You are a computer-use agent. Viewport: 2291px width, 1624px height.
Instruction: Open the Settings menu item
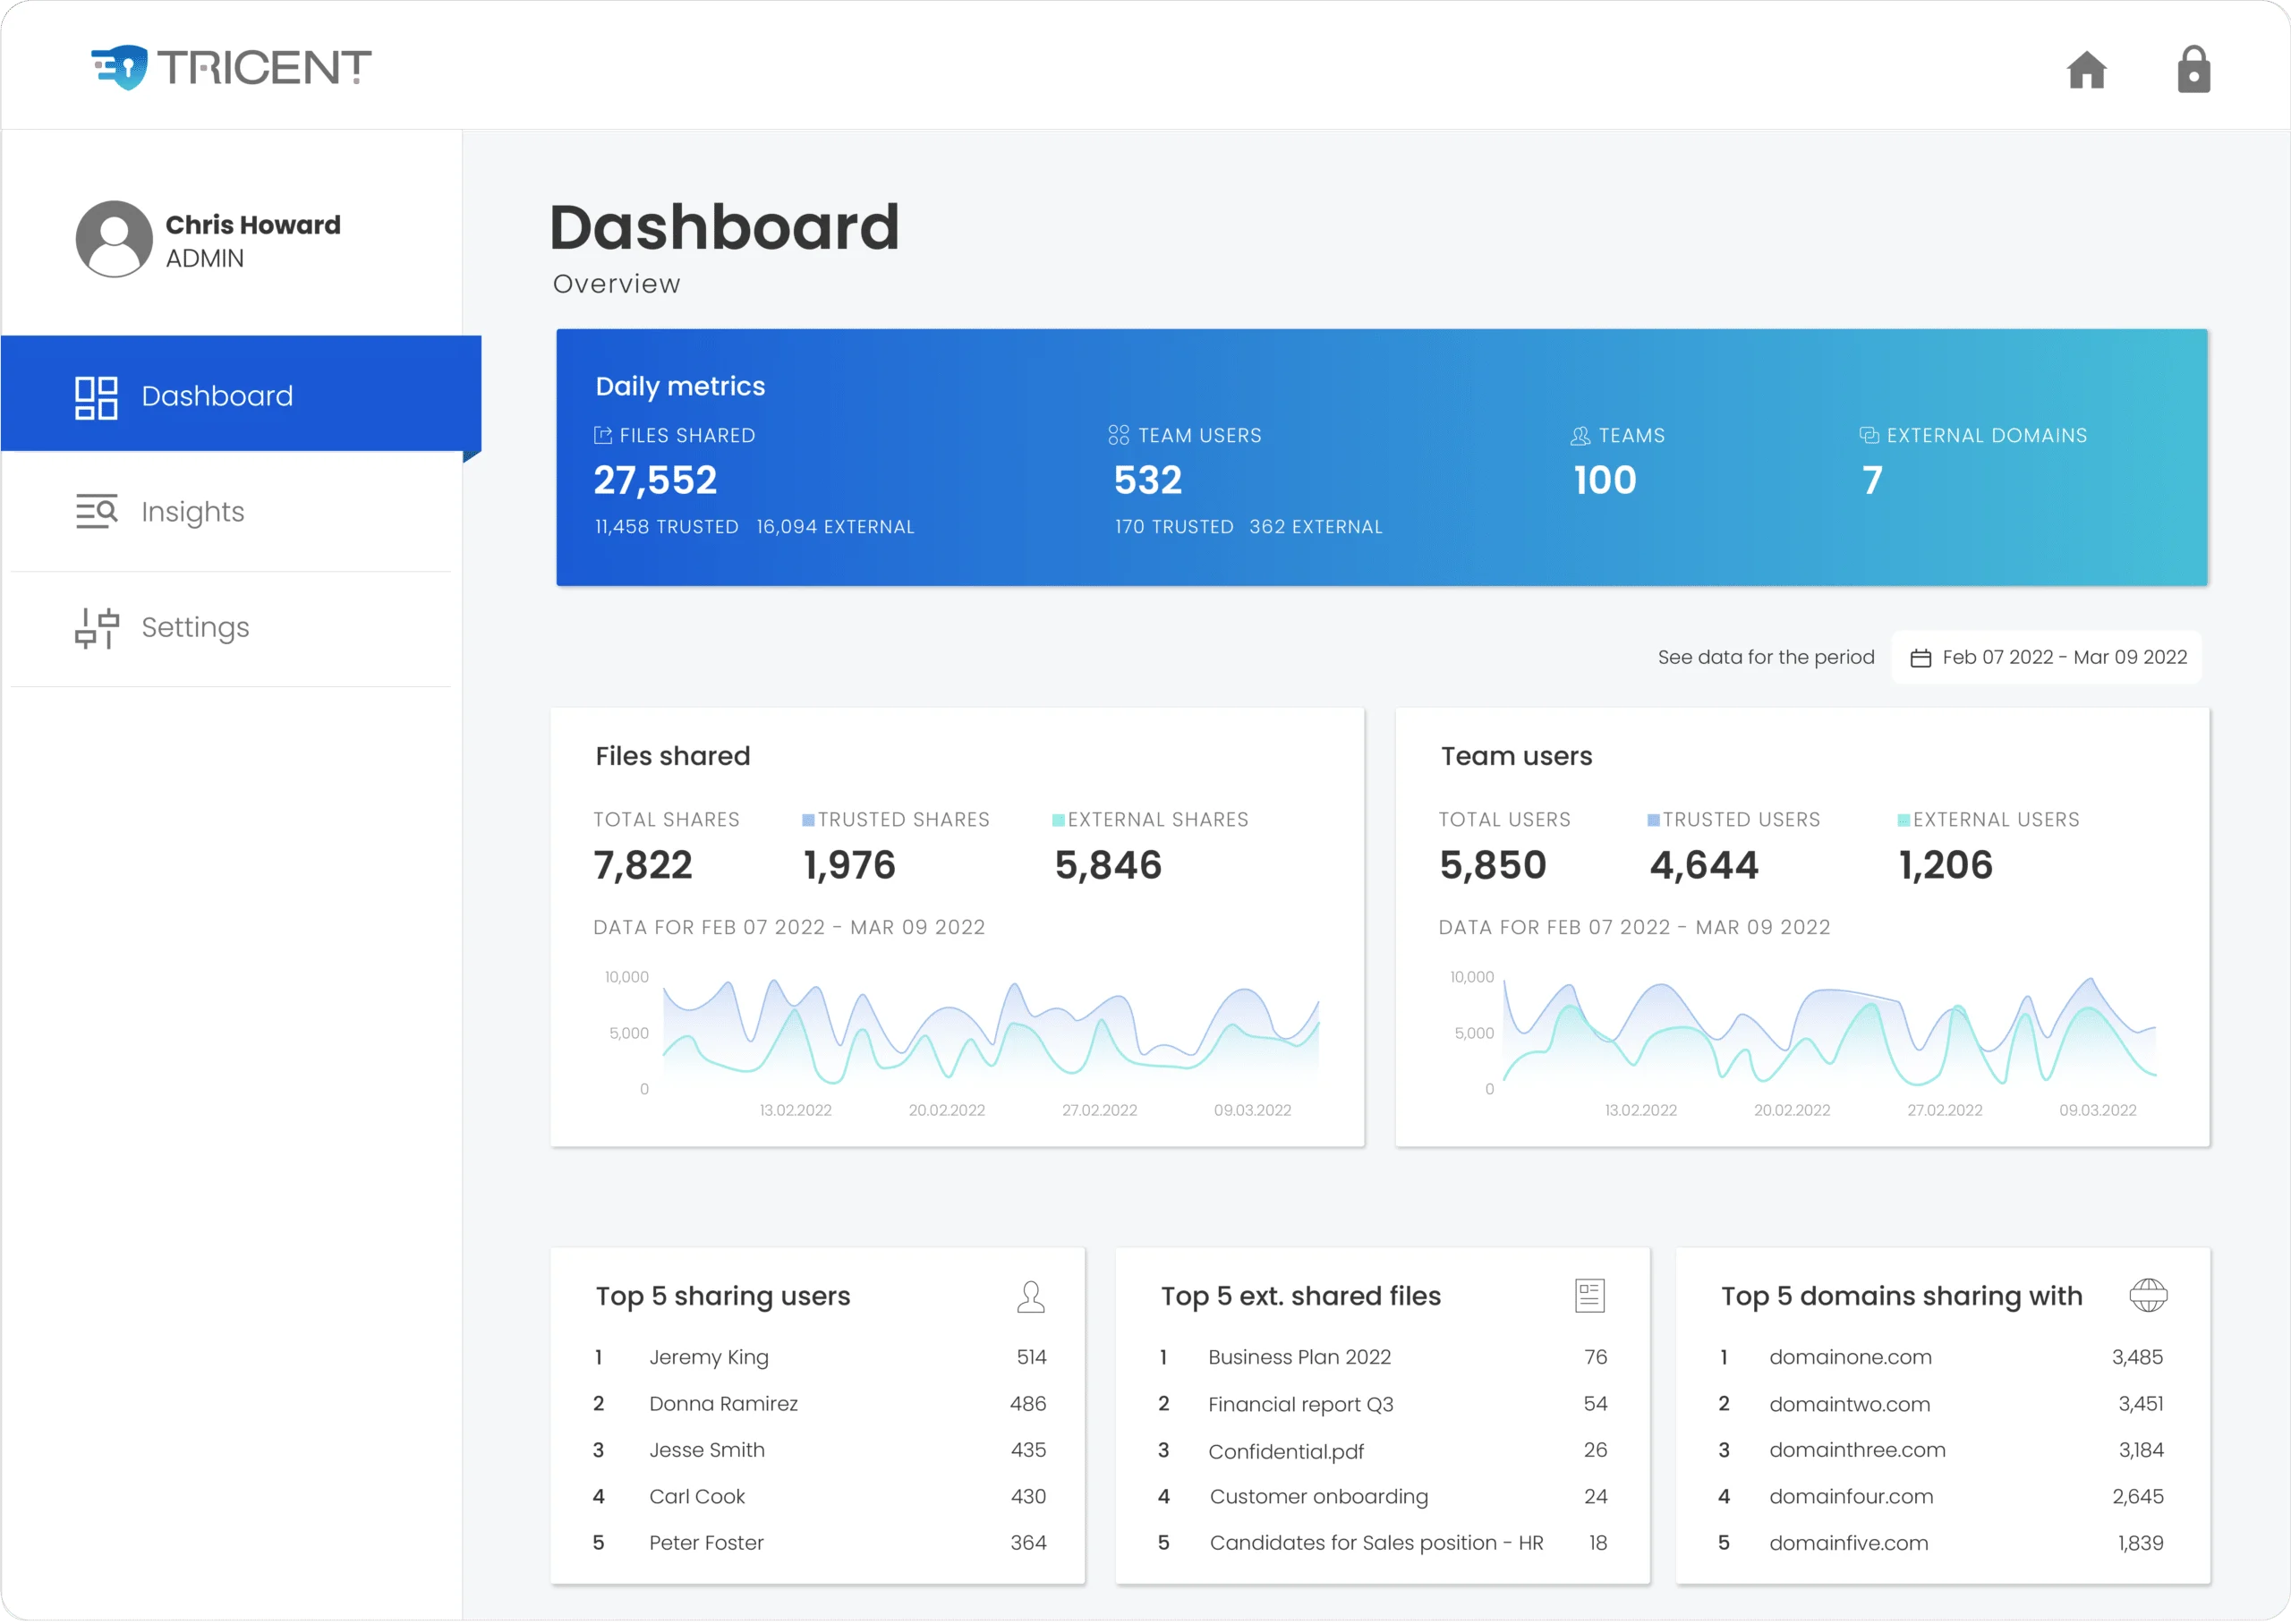[x=231, y=628]
